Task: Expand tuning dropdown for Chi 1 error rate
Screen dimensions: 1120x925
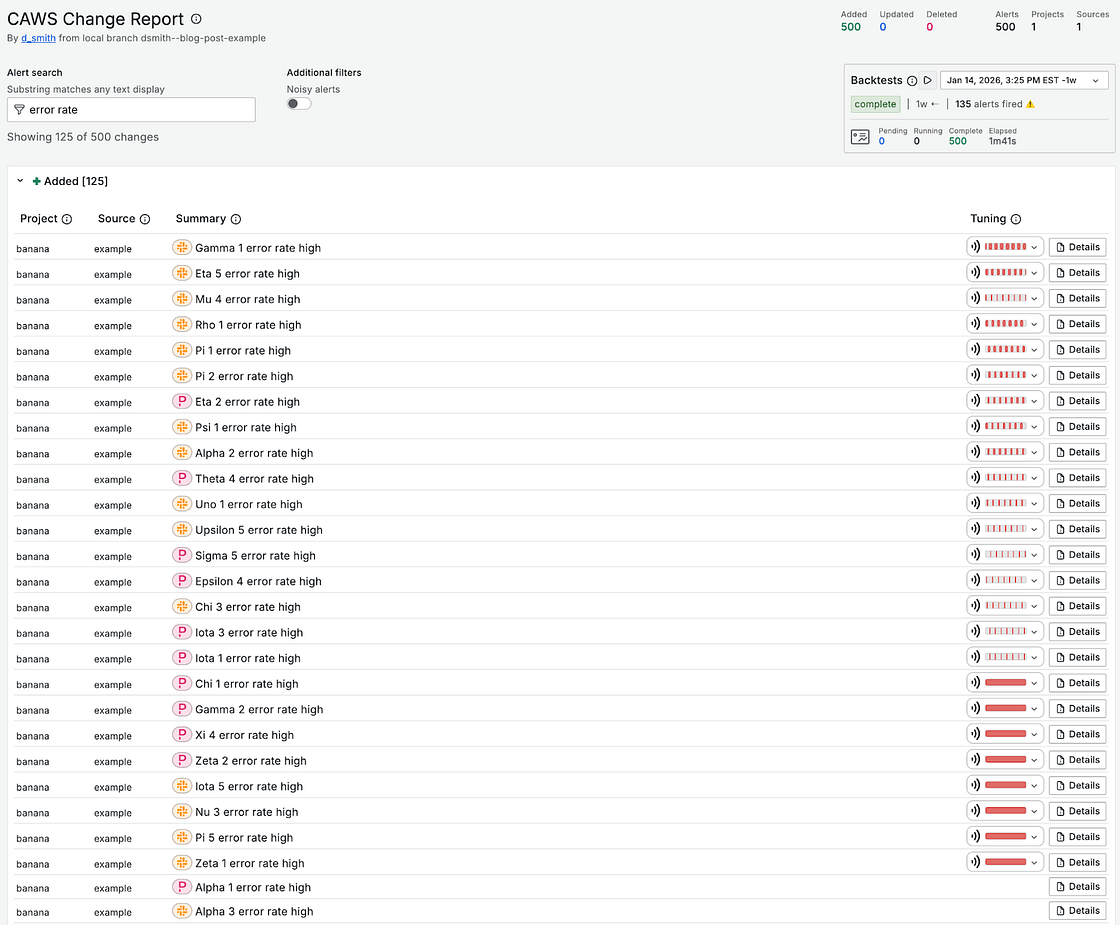Action: pos(1035,683)
